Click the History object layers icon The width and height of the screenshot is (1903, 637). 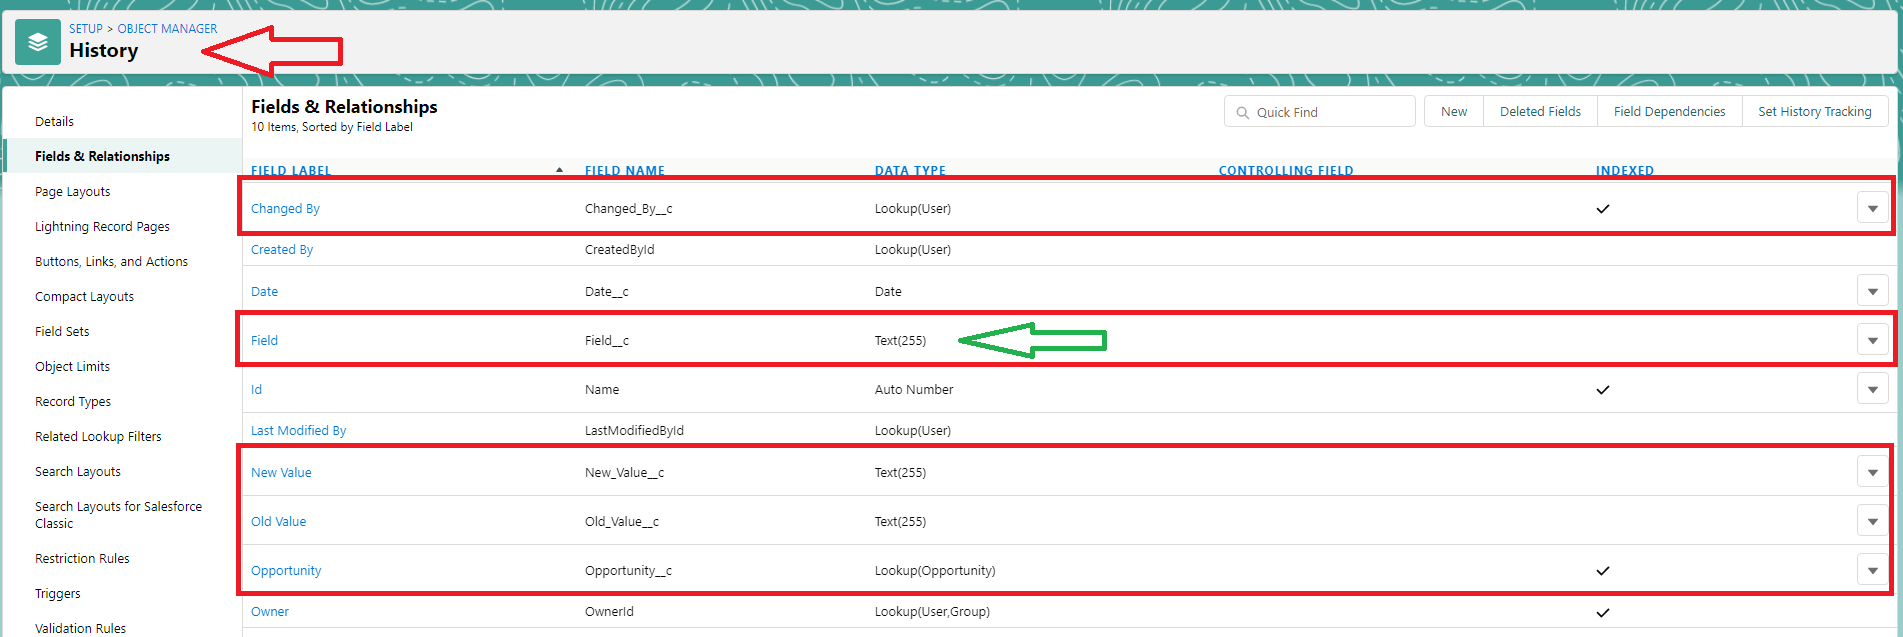(38, 42)
